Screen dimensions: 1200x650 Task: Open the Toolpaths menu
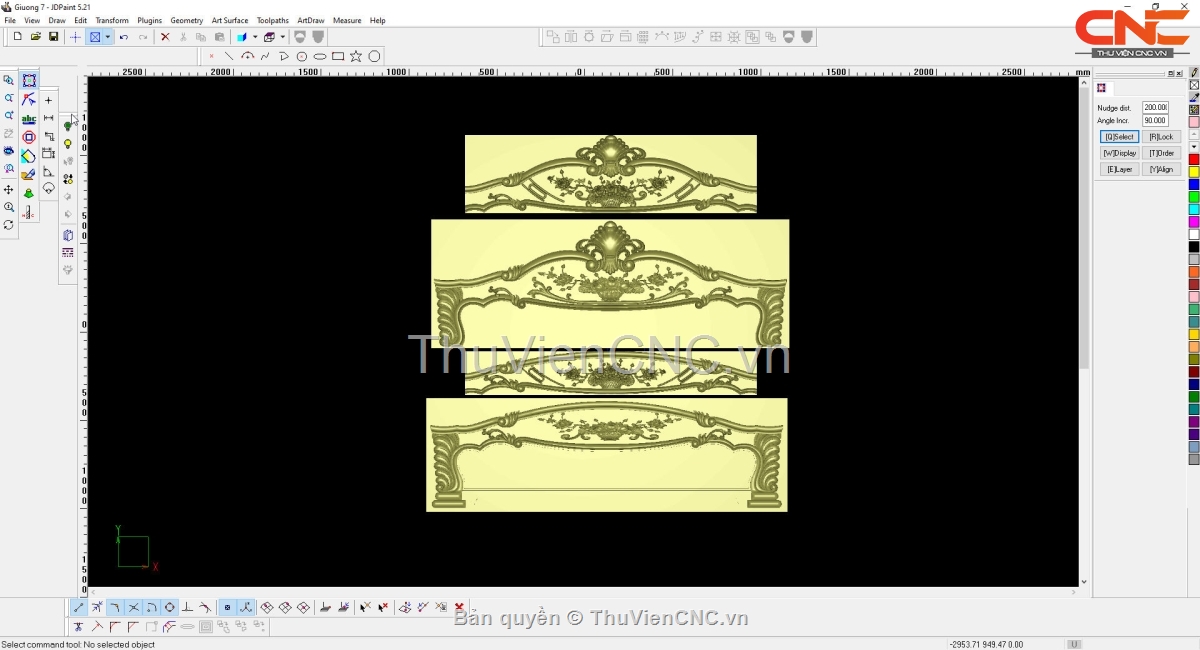point(273,20)
